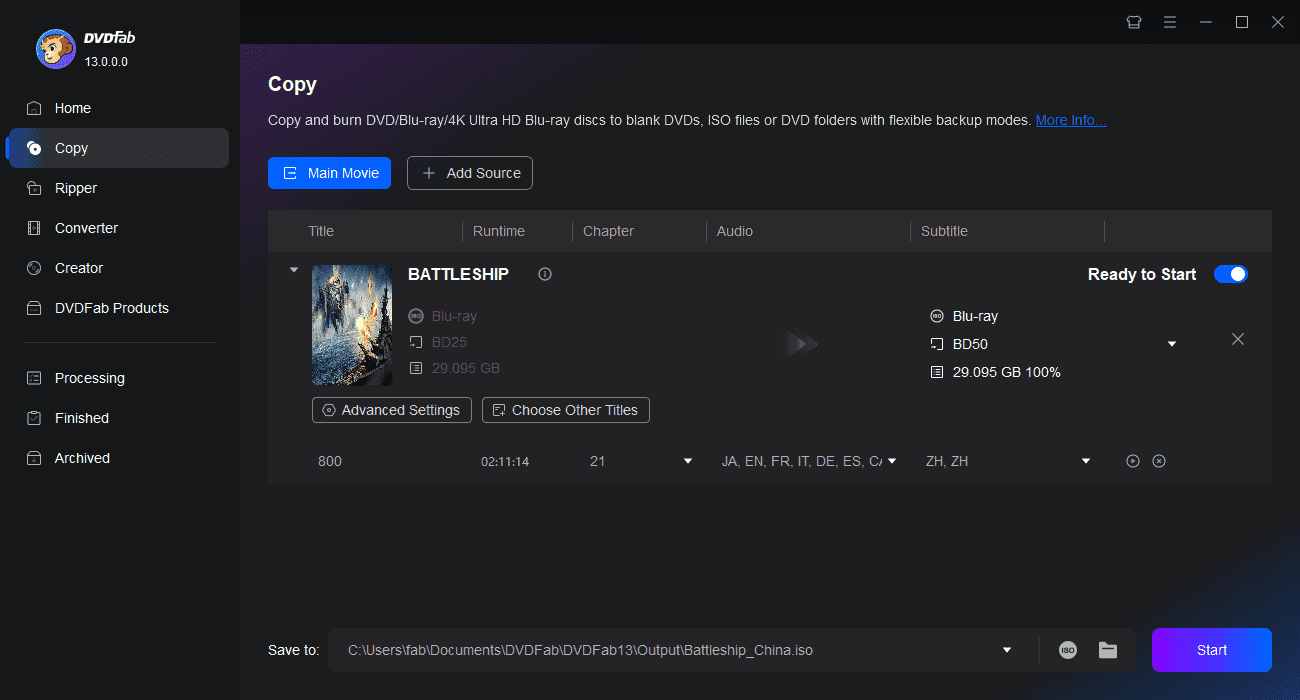This screenshot has width=1300, height=700.
Task: Expand the Save to path dropdown
Action: click(1007, 650)
